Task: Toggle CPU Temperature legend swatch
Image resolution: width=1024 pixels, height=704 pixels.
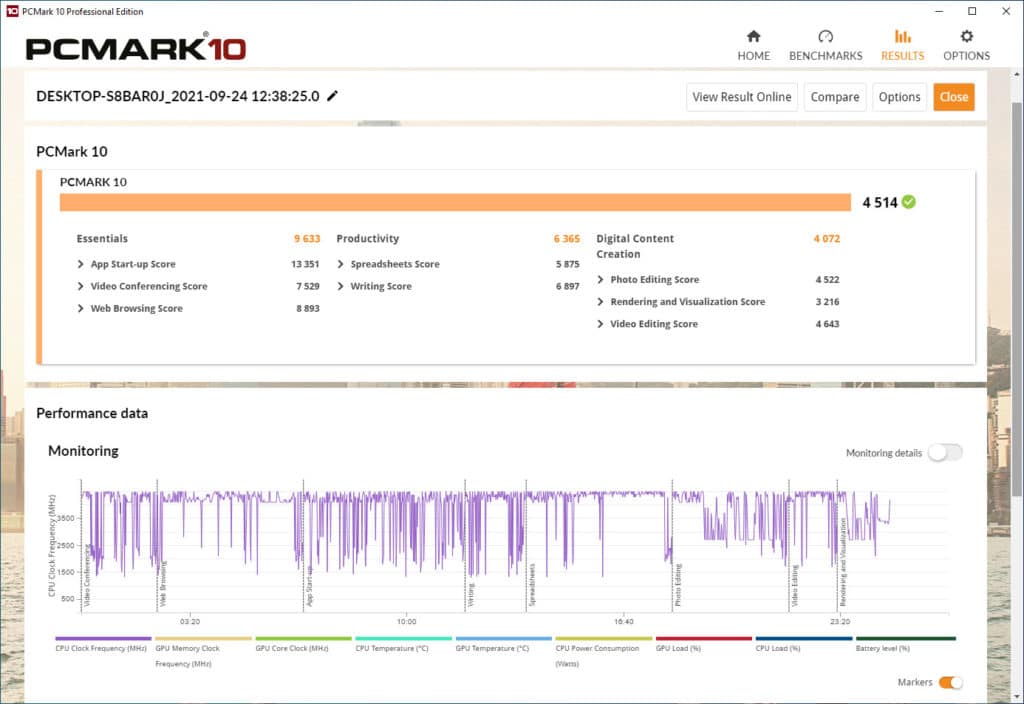Action: pyautogui.click(x=404, y=638)
